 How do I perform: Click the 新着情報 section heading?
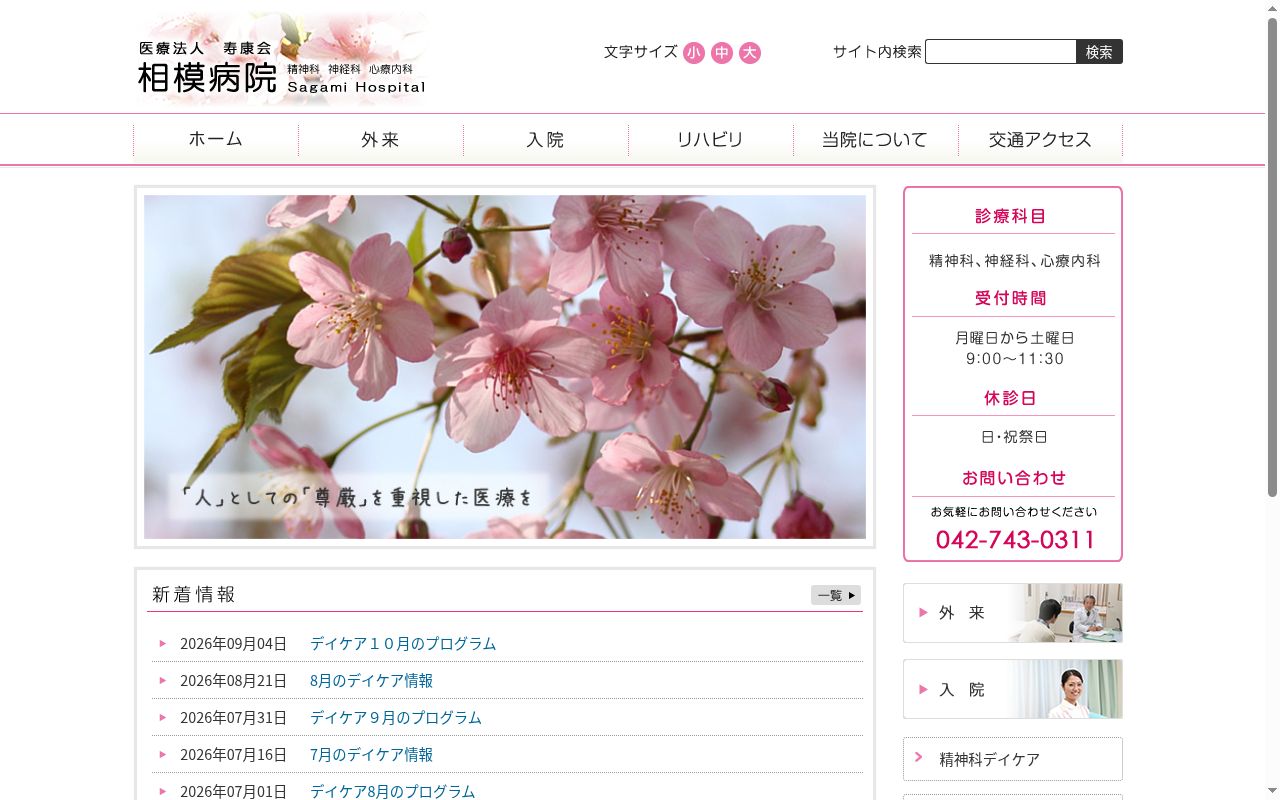(x=194, y=594)
